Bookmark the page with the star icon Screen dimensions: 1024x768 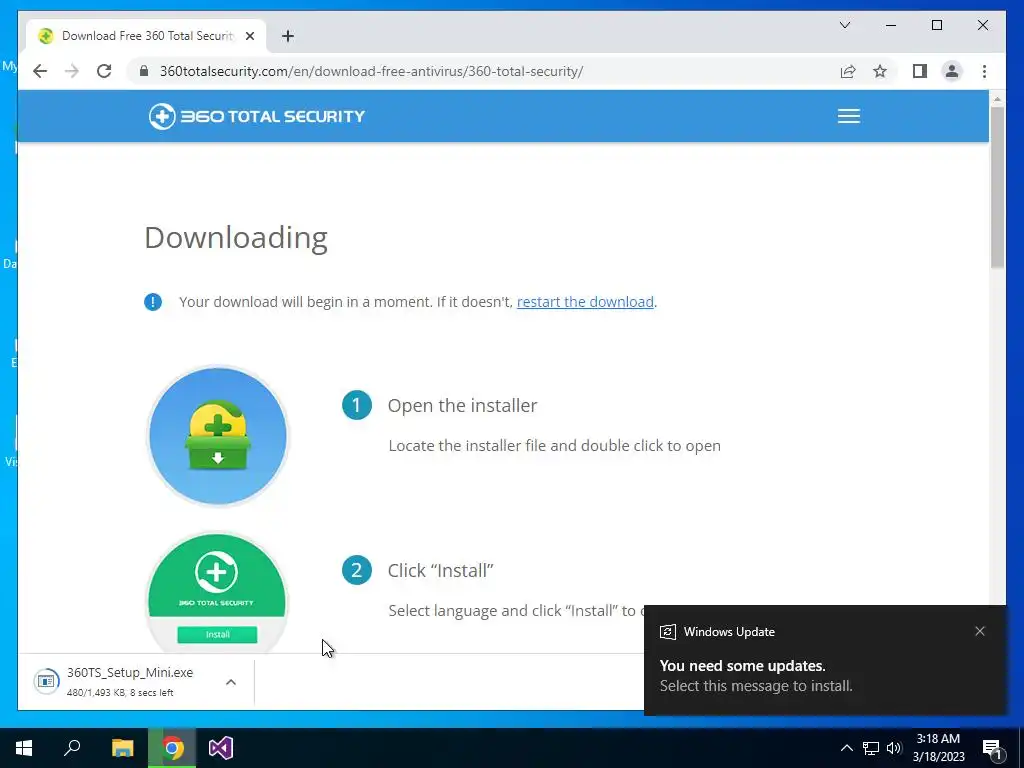point(880,71)
